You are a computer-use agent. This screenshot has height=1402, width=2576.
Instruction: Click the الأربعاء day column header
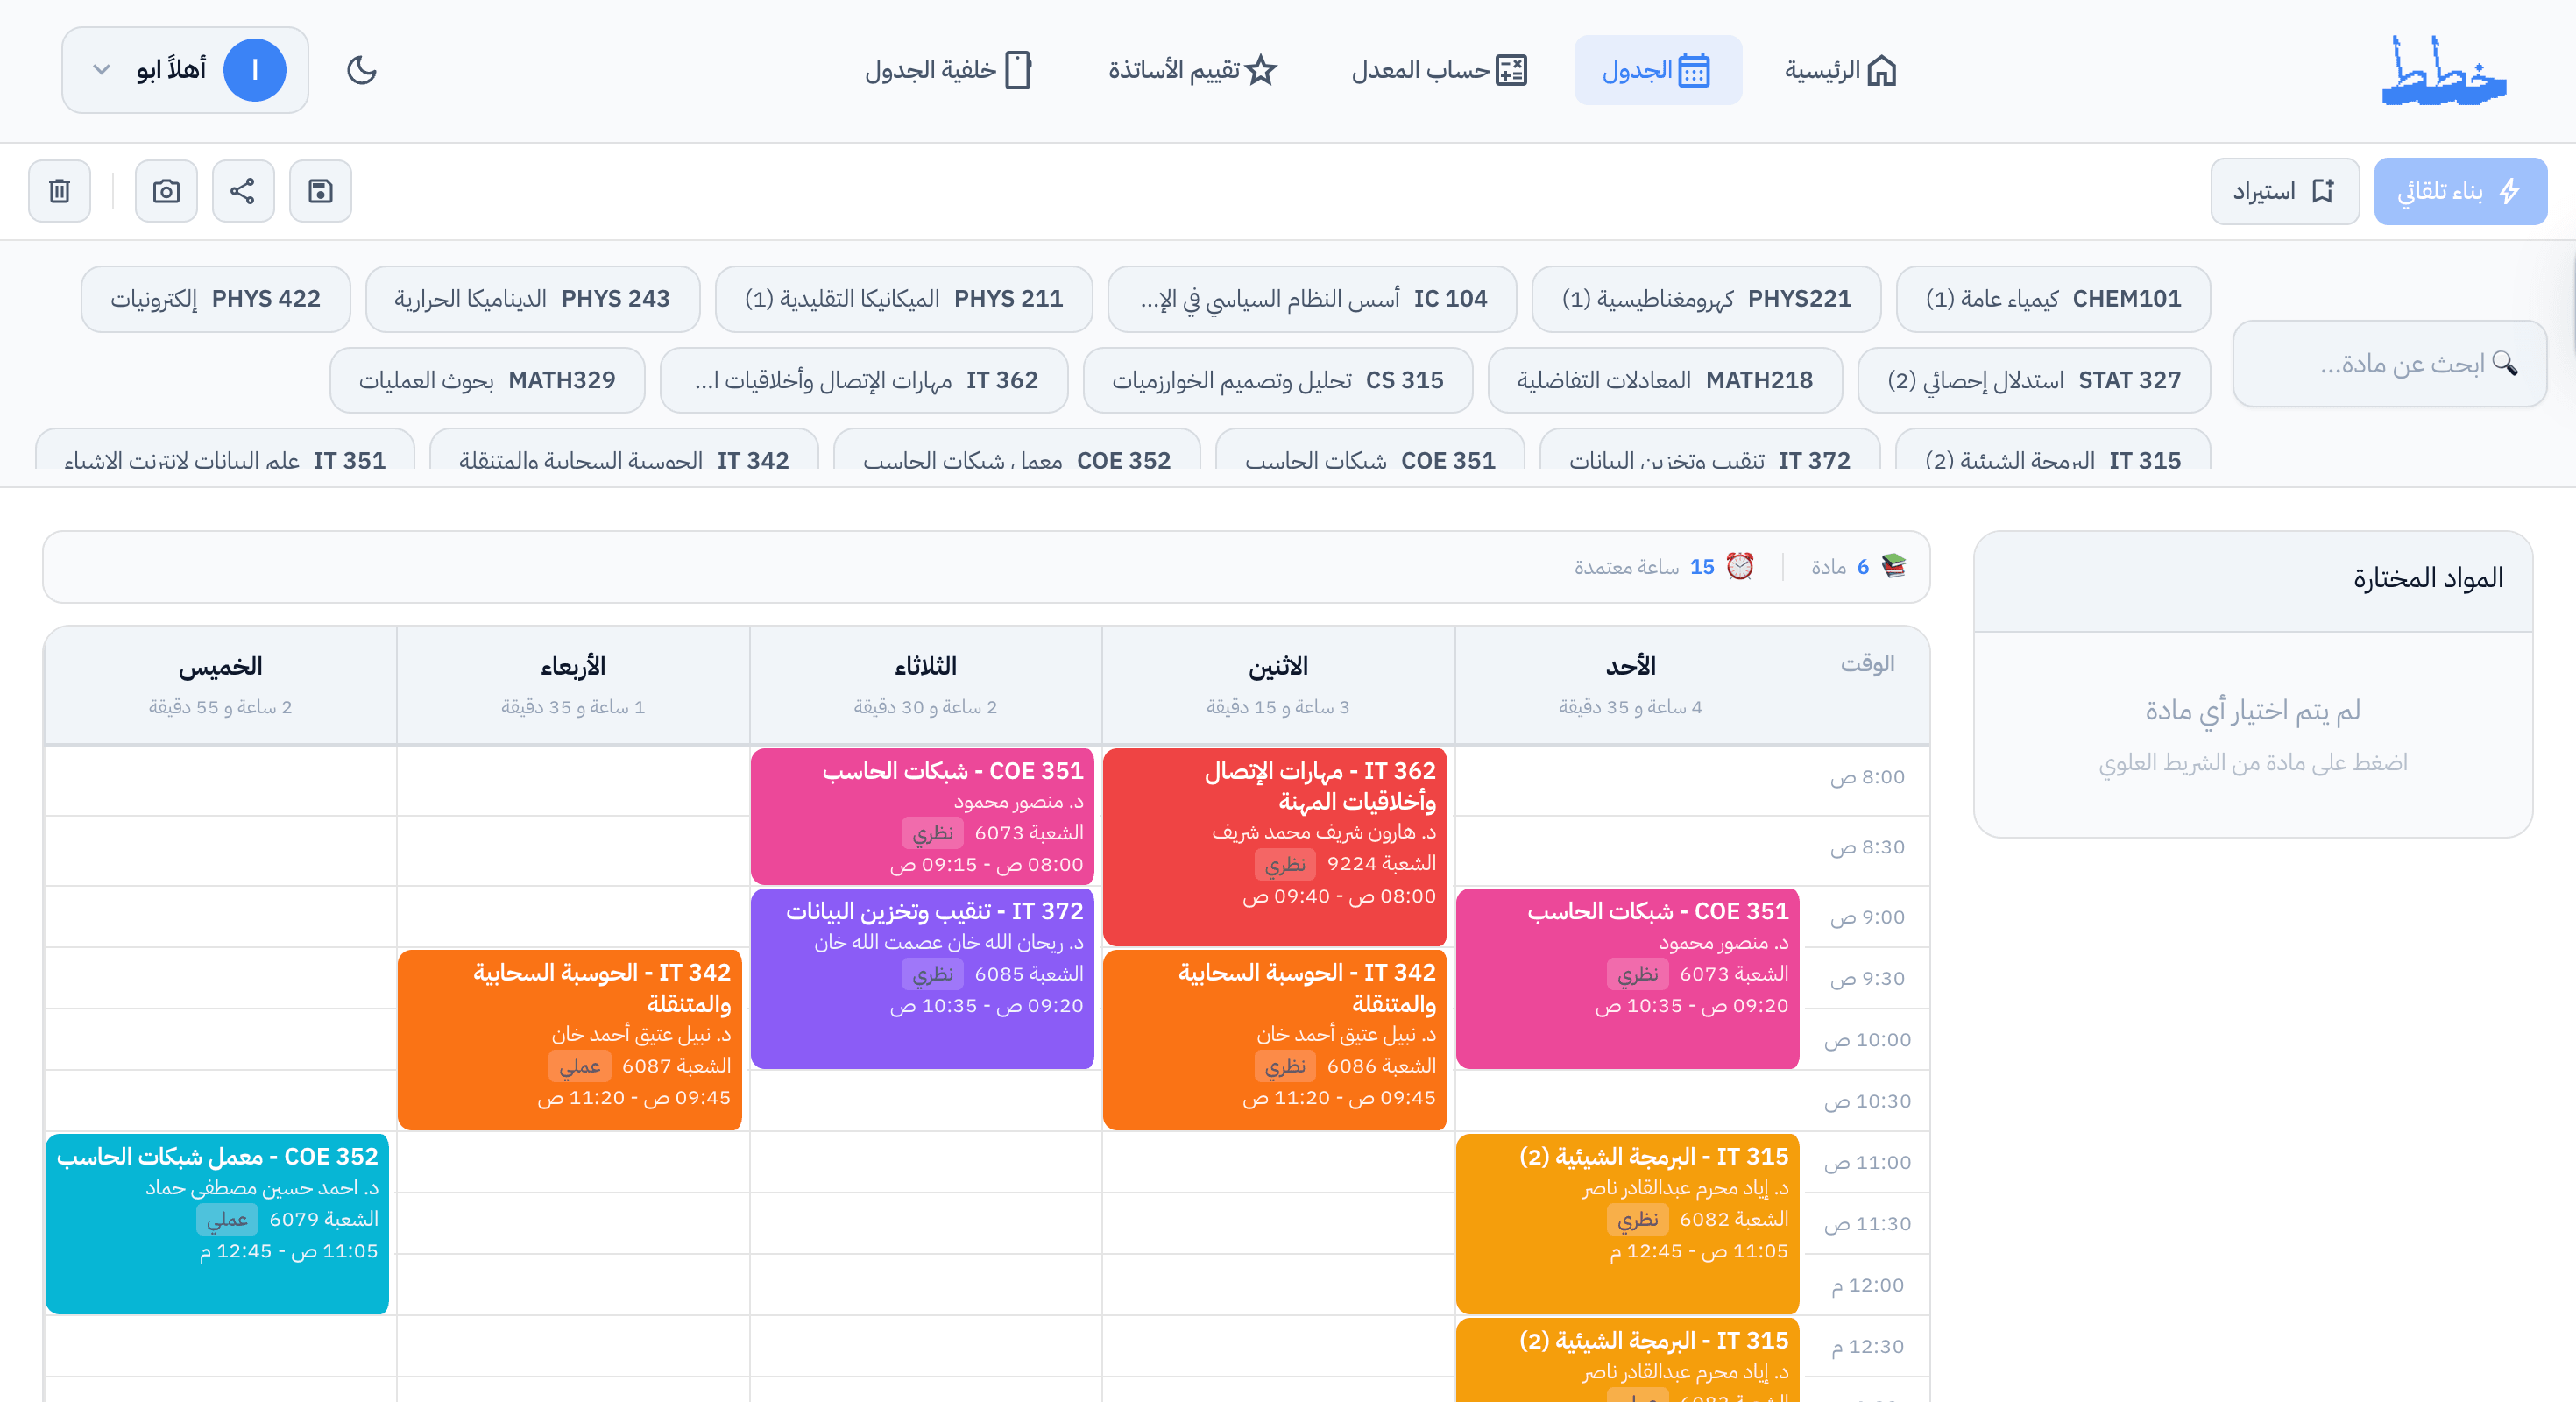pyautogui.click(x=573, y=685)
